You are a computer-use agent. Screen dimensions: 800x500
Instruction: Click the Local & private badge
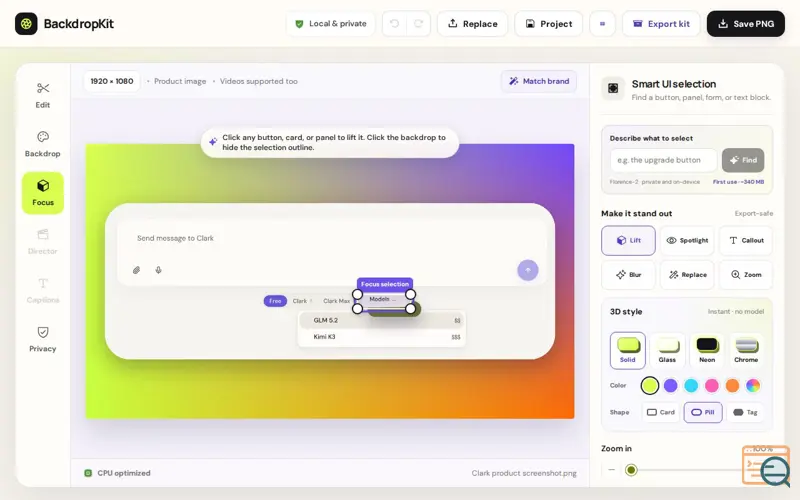click(331, 23)
